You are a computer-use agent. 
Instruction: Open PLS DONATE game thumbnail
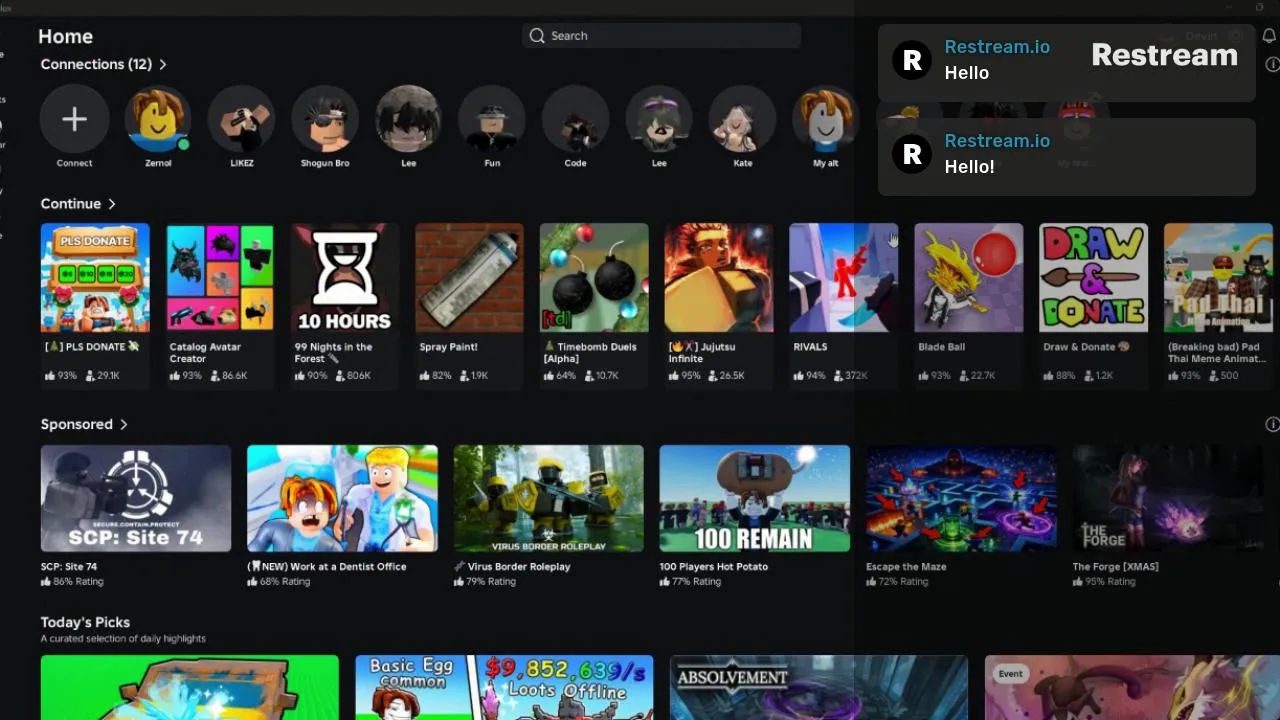coord(95,277)
